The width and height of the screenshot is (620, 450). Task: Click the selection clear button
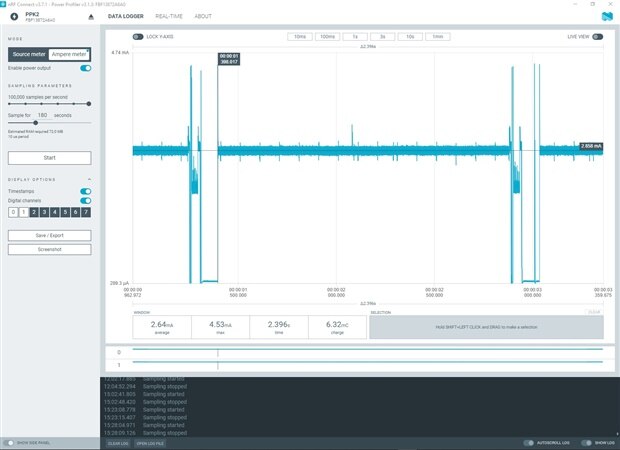tap(594, 312)
